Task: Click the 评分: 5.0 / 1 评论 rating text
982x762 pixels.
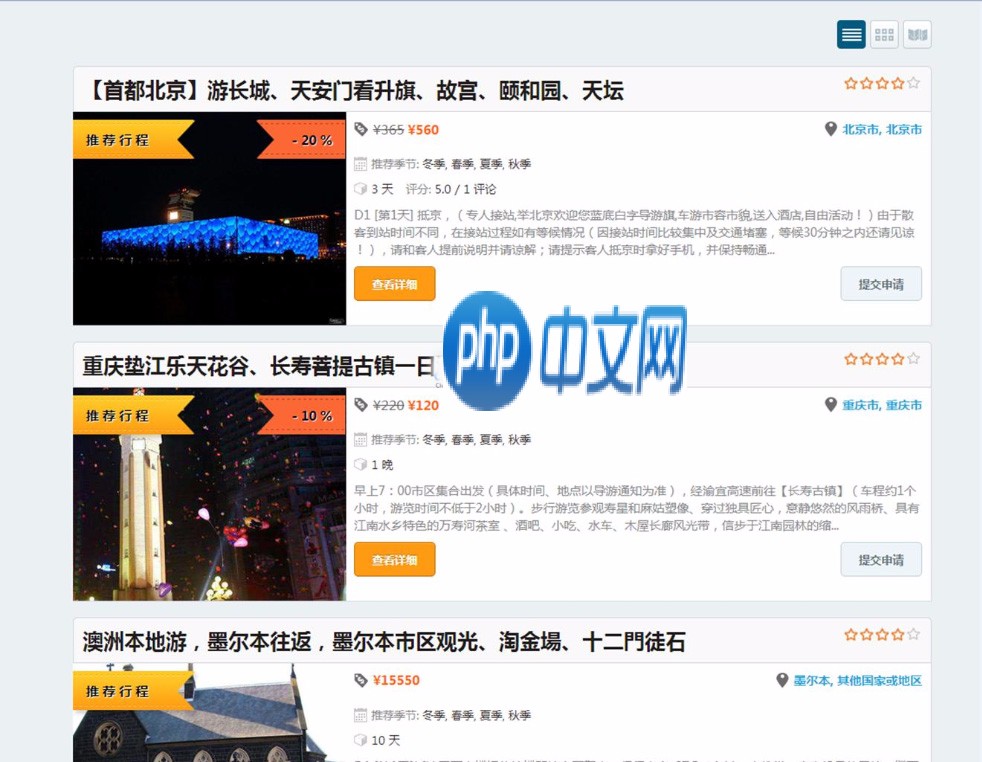Action: pyautogui.click(x=451, y=189)
